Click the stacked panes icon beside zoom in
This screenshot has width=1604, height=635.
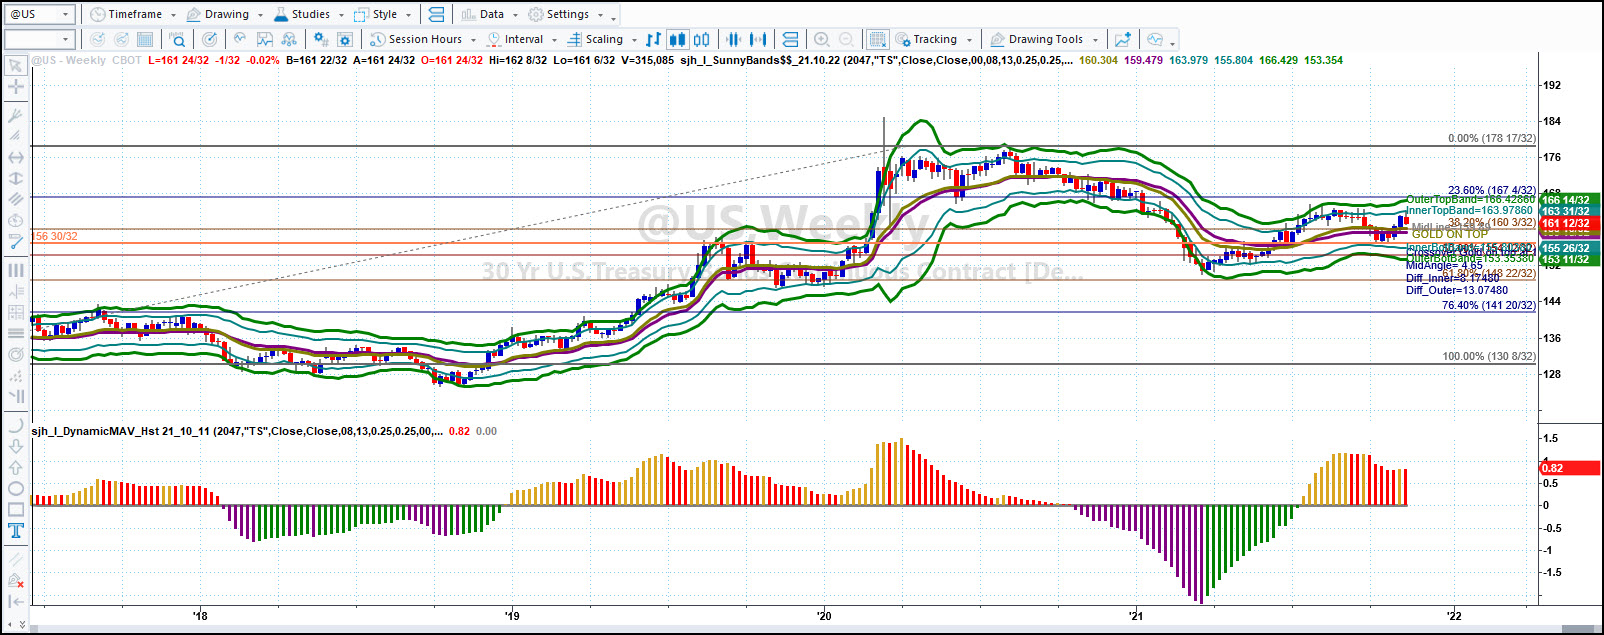tap(790, 39)
